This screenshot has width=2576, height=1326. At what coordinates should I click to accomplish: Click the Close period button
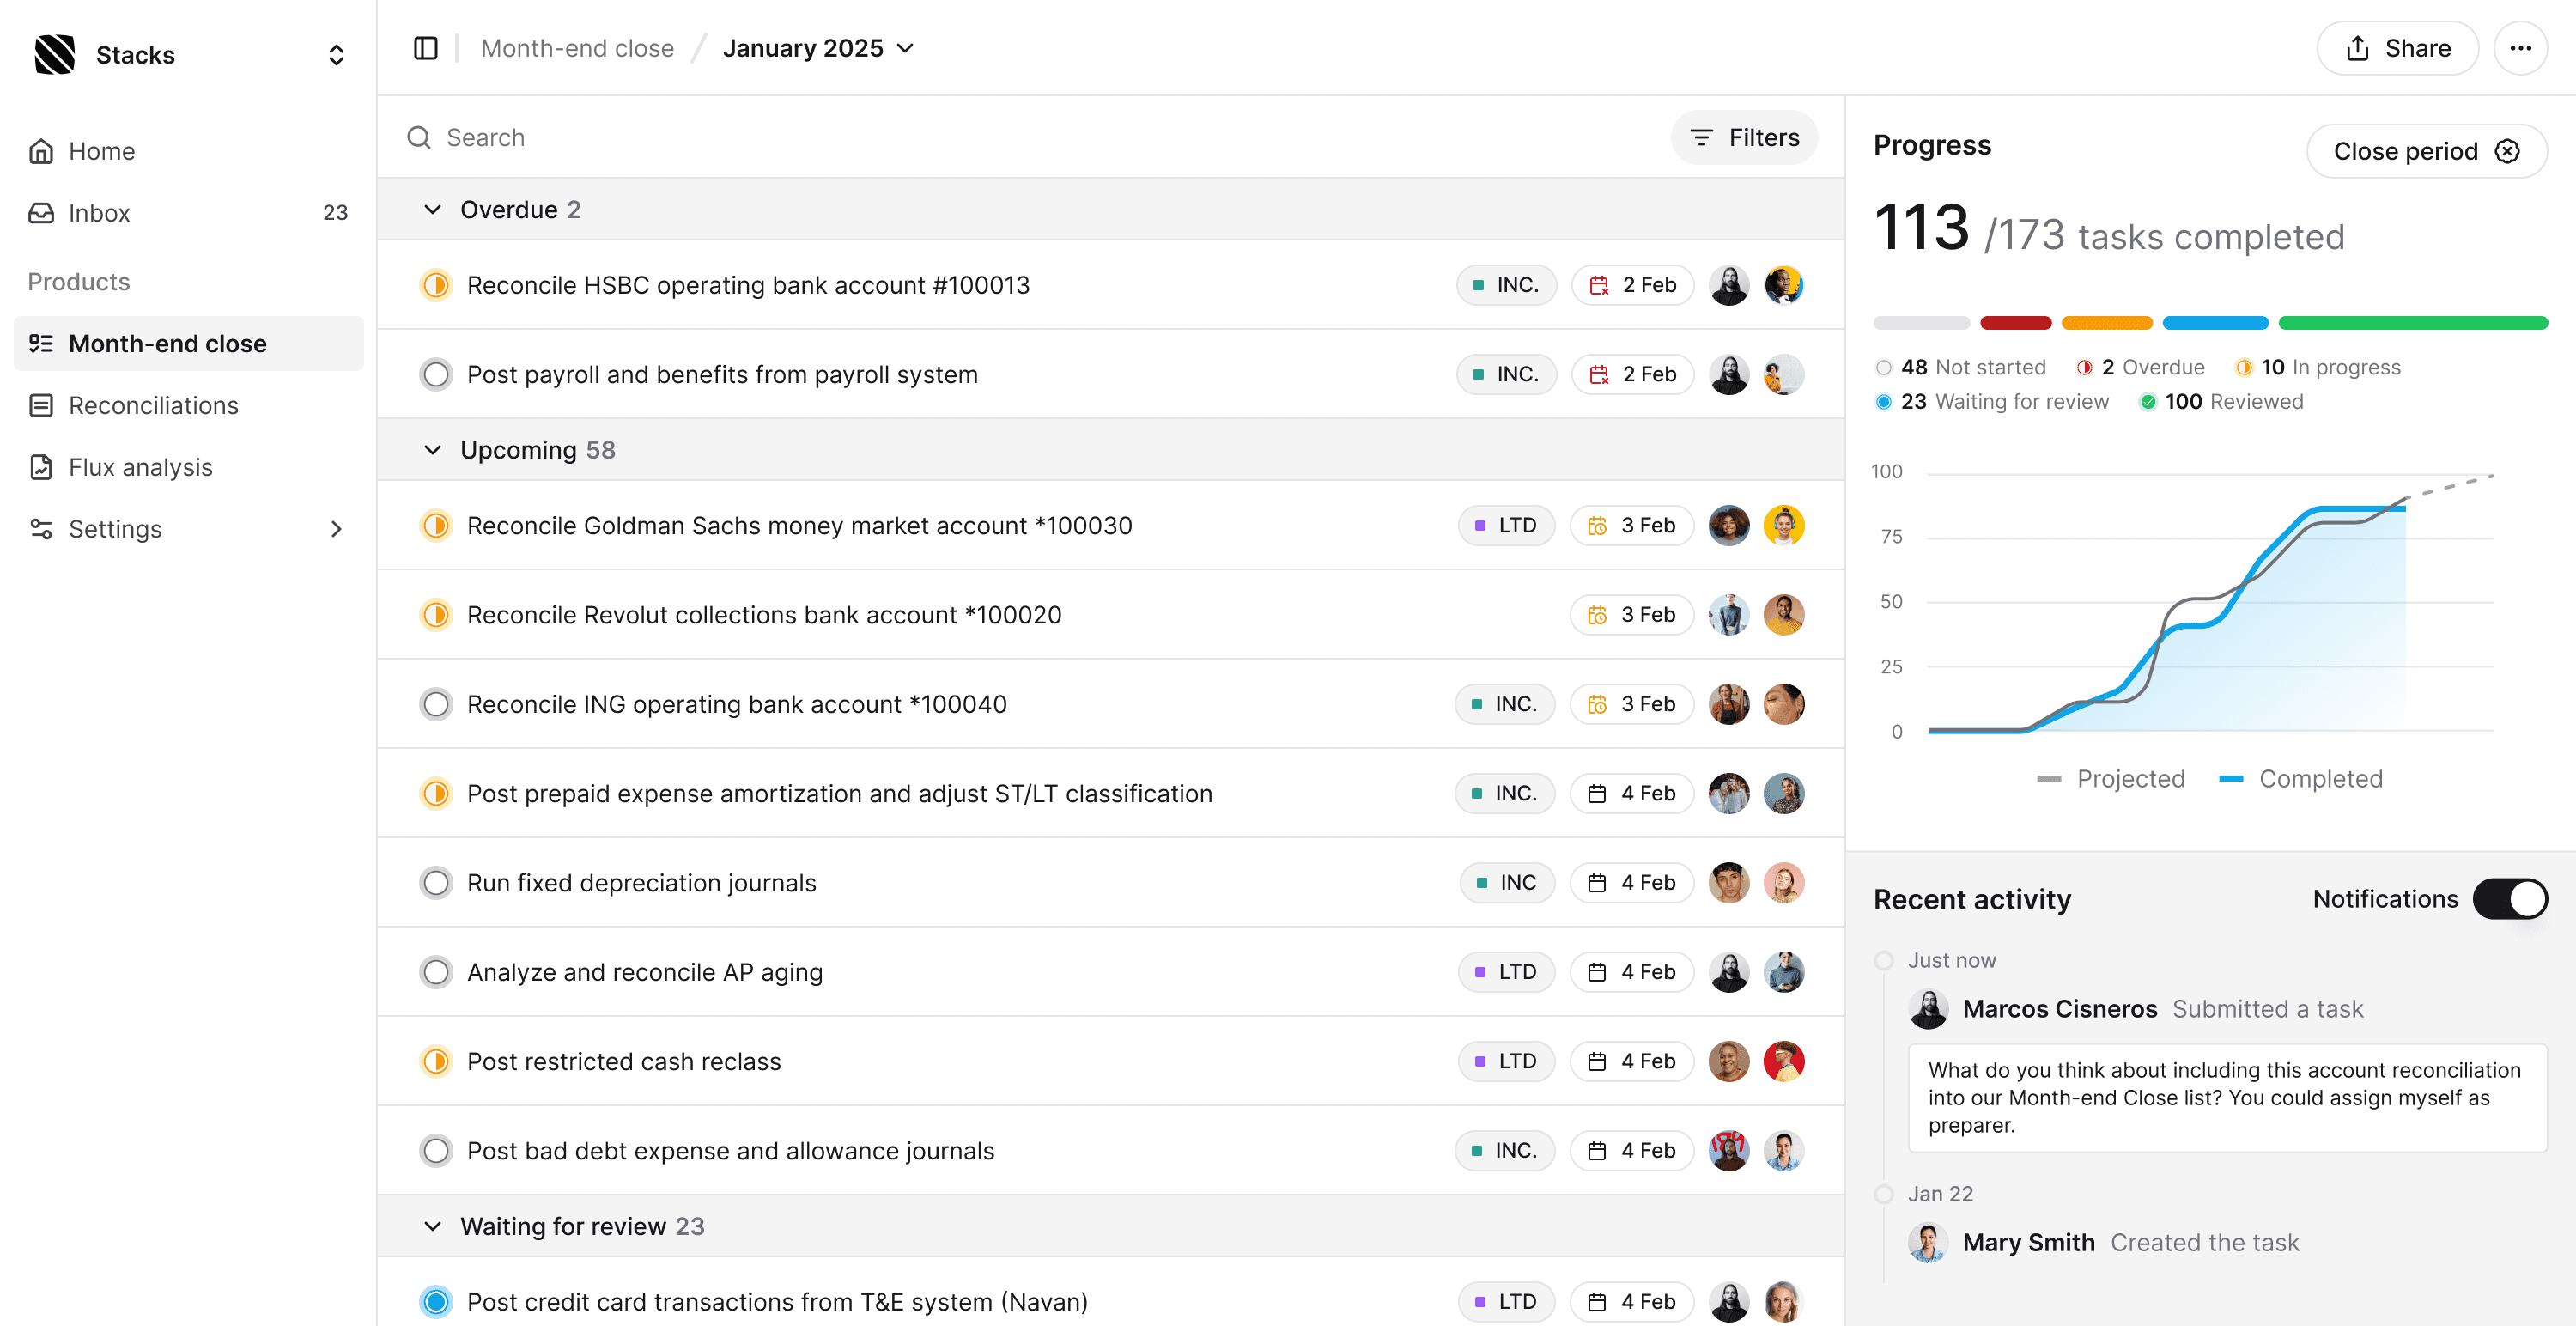2425,151
